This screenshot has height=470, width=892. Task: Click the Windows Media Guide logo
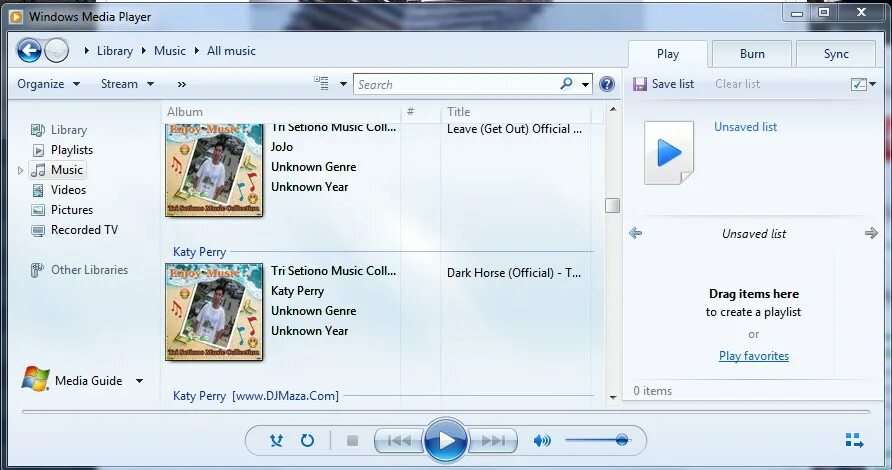point(35,379)
